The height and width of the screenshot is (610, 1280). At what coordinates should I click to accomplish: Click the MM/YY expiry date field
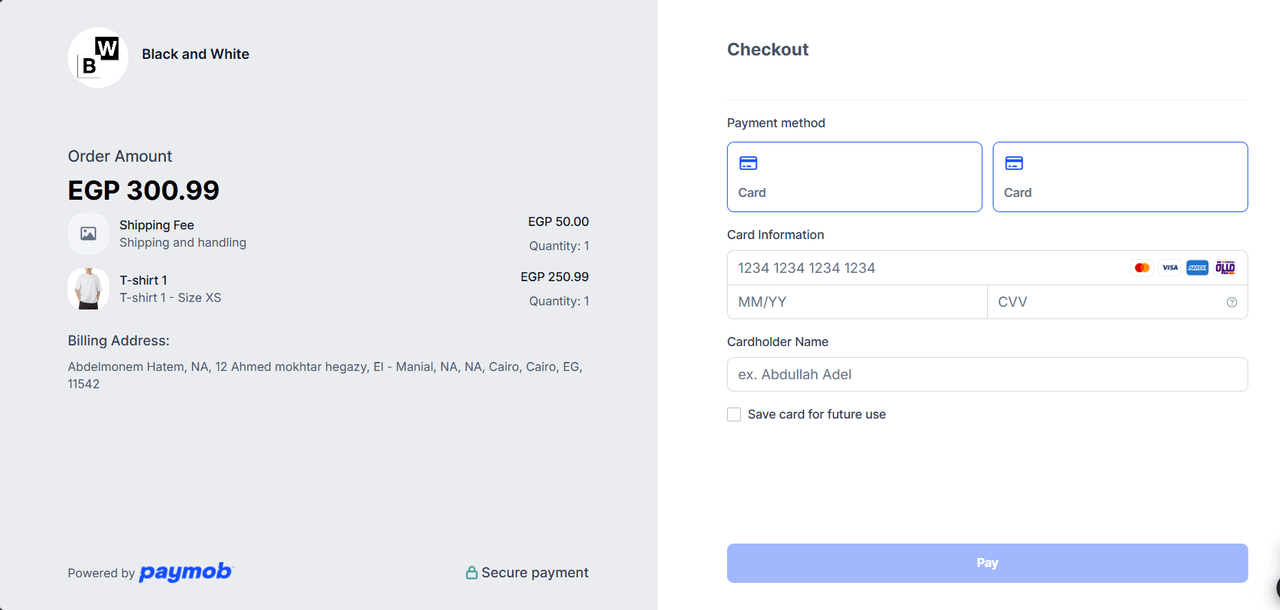pos(856,302)
